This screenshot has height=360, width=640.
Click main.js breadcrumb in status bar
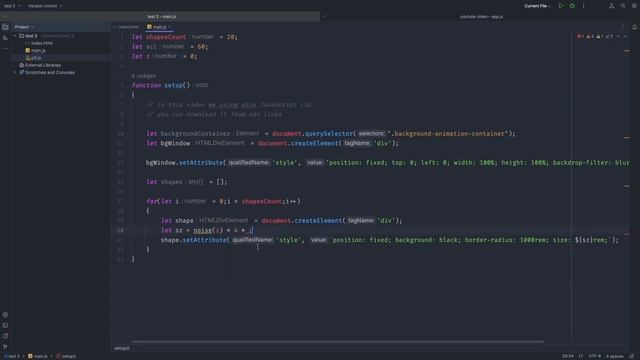[38, 356]
